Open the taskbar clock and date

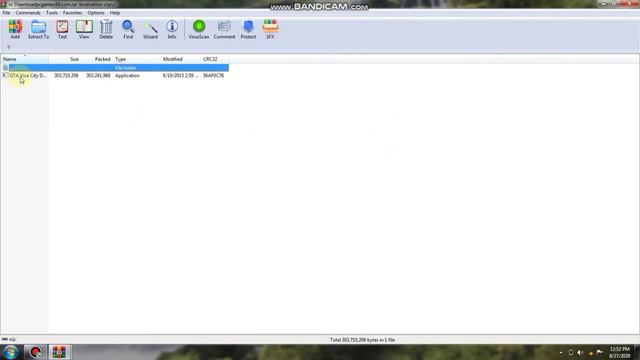pos(619,352)
